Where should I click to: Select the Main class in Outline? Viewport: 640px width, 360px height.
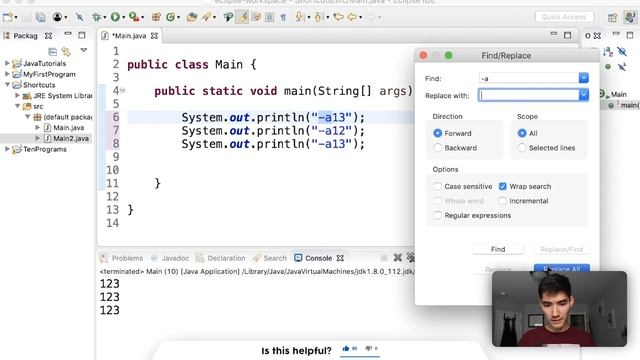coord(618,94)
